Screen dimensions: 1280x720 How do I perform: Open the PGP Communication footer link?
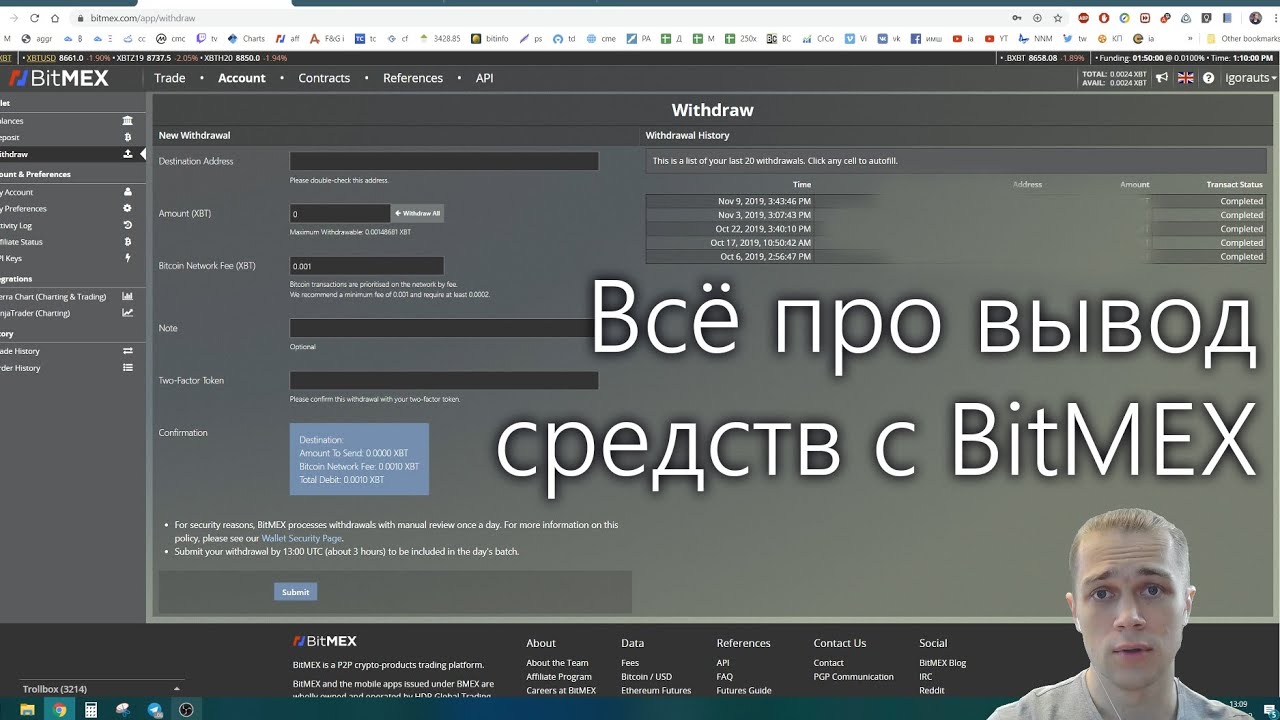pos(853,677)
